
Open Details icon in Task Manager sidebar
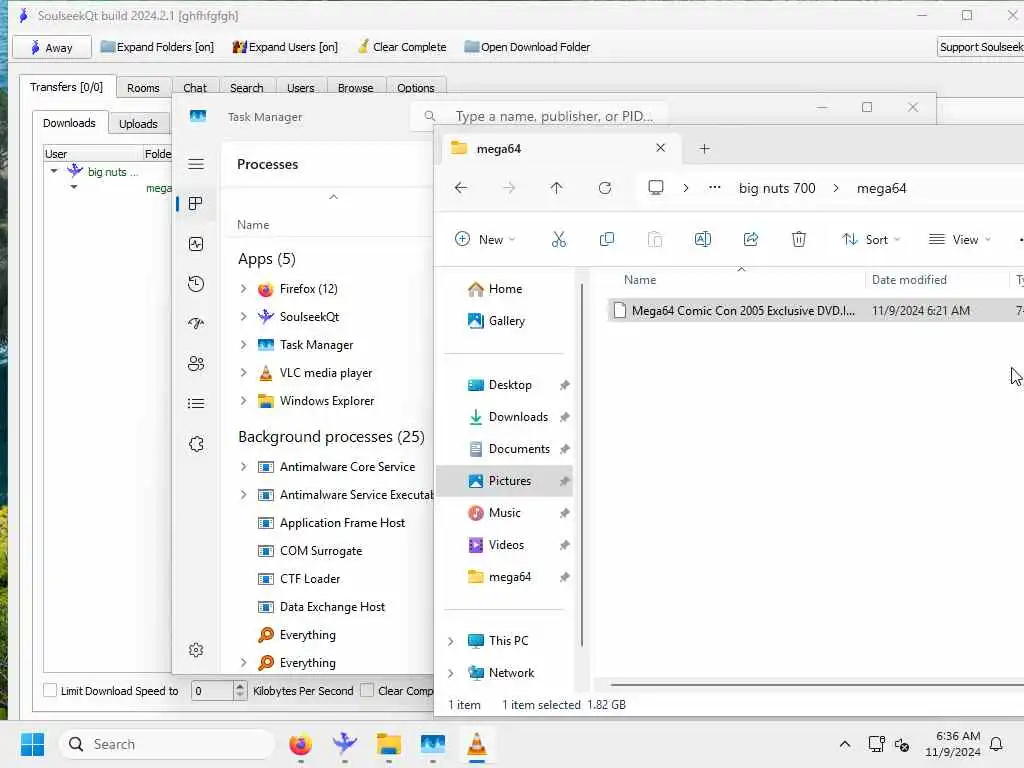click(196, 404)
